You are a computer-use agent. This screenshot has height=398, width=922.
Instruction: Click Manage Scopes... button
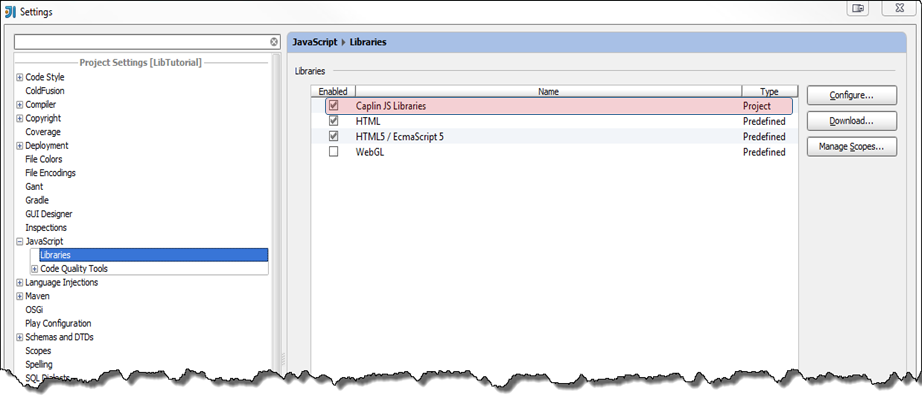click(x=851, y=146)
